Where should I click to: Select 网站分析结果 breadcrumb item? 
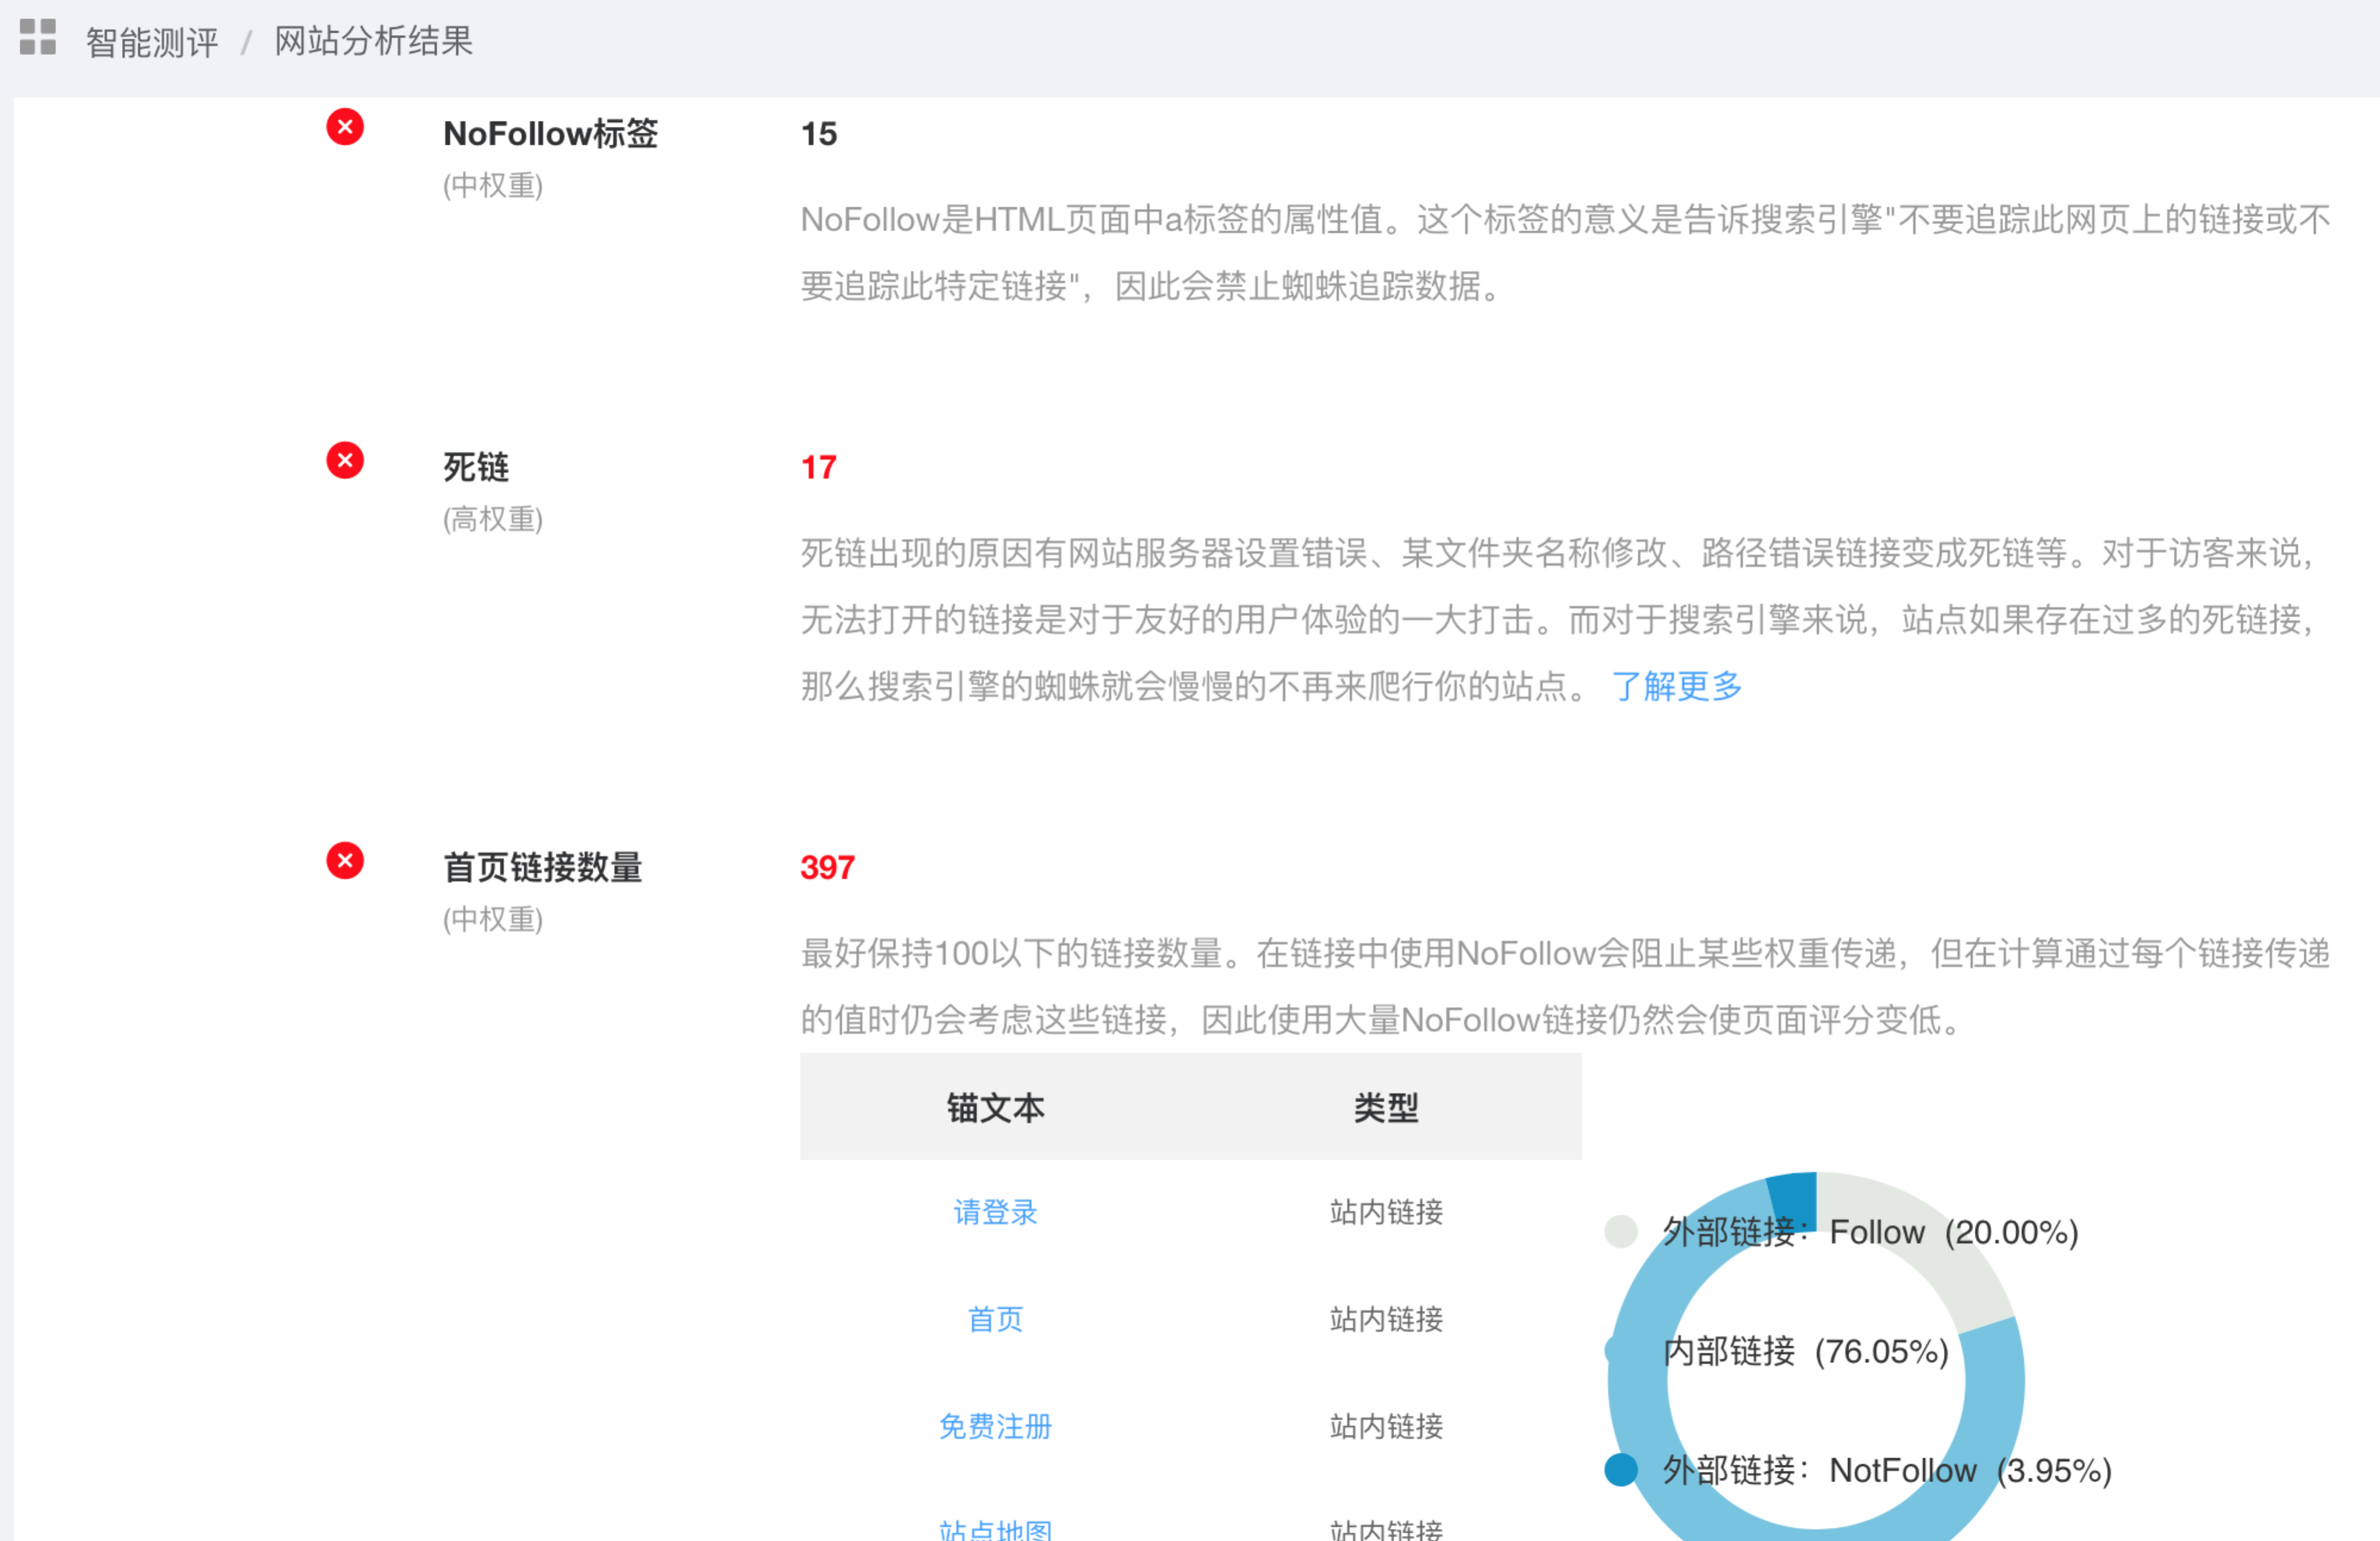pos(373,41)
